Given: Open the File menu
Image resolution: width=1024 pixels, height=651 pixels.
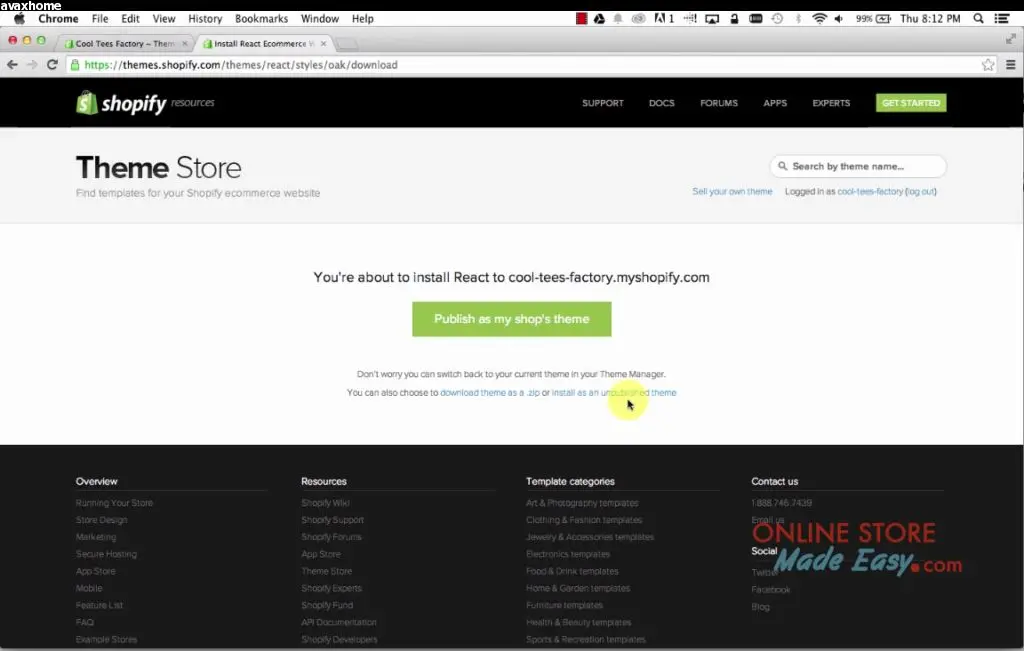Looking at the screenshot, I should [100, 18].
